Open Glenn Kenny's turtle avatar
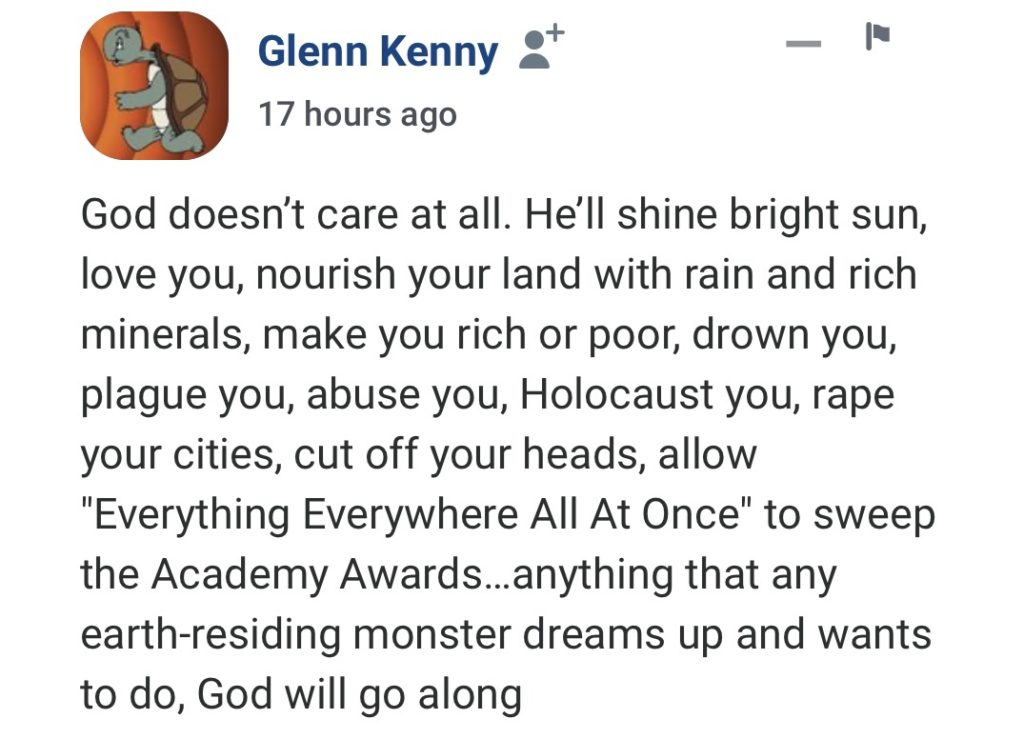1024x739 pixels. [x=154, y=85]
